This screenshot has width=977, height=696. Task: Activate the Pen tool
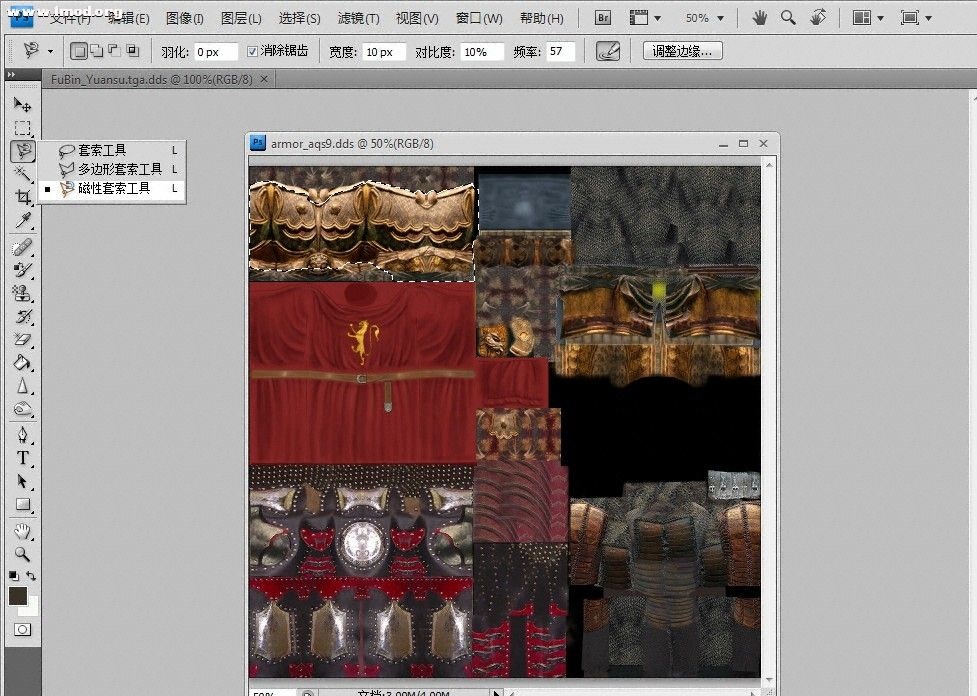coord(22,435)
